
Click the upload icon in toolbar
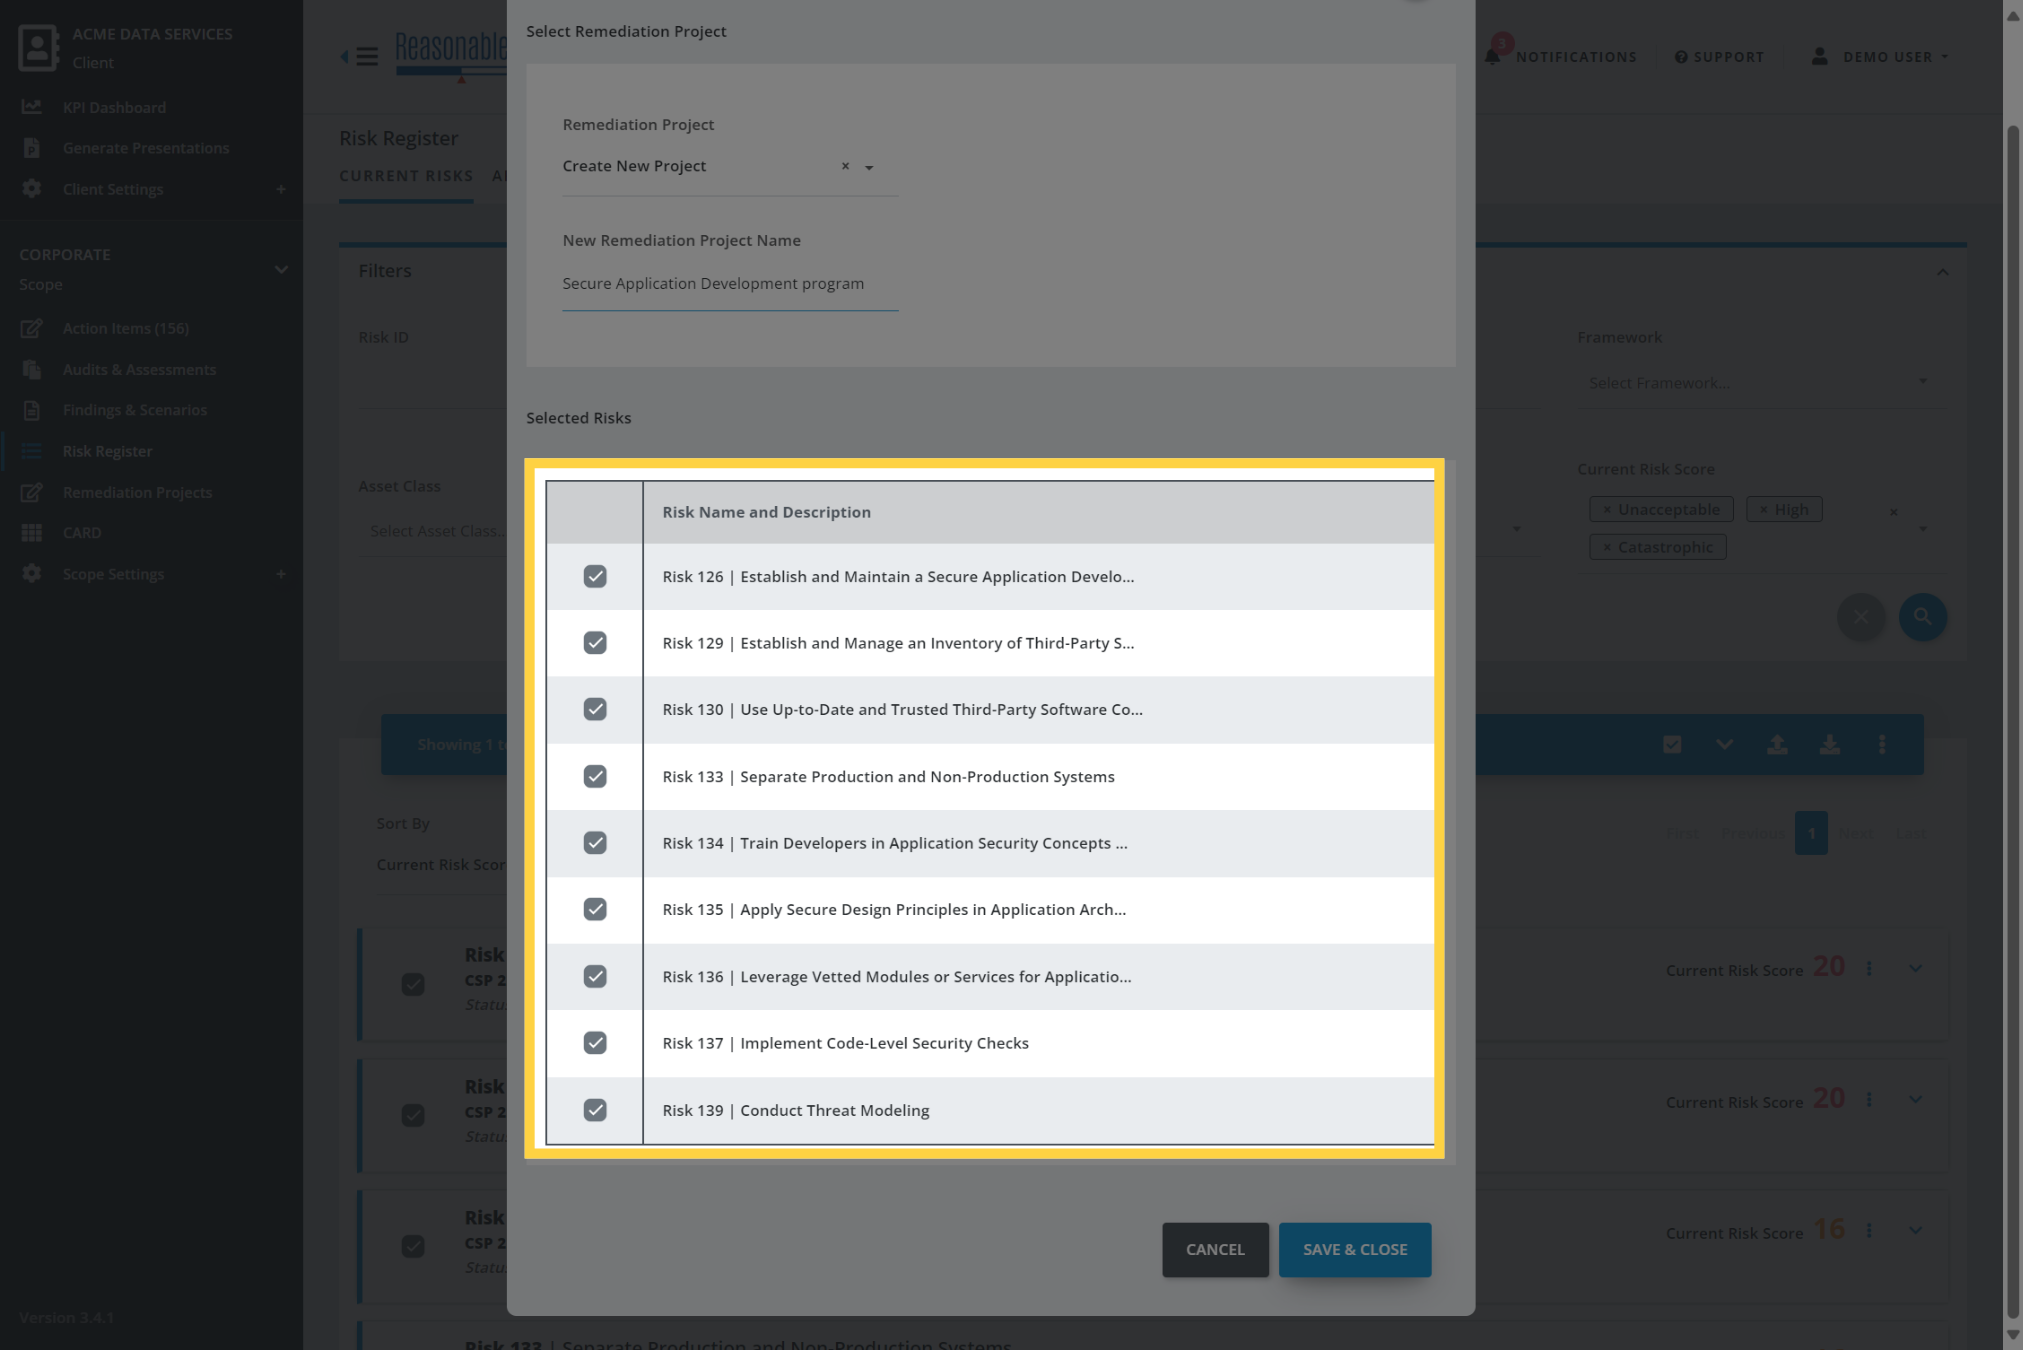click(1777, 744)
